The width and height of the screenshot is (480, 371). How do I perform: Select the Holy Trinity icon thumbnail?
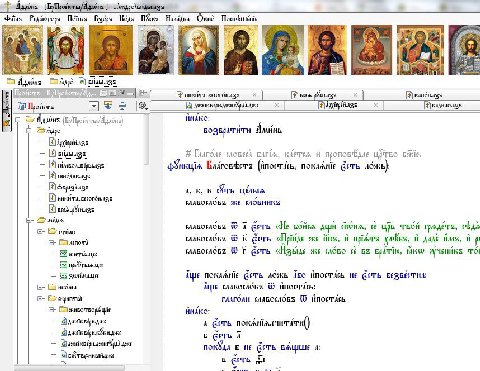click(23, 50)
